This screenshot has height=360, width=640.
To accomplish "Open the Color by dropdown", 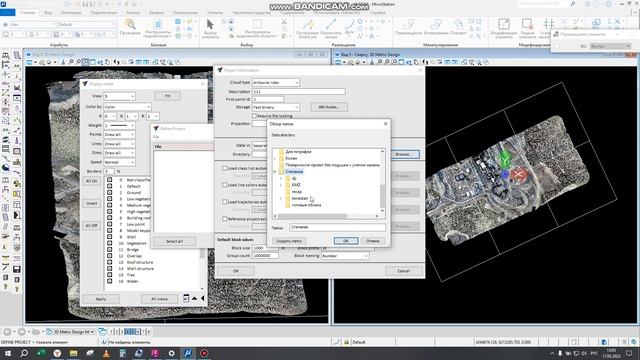I will point(127,107).
